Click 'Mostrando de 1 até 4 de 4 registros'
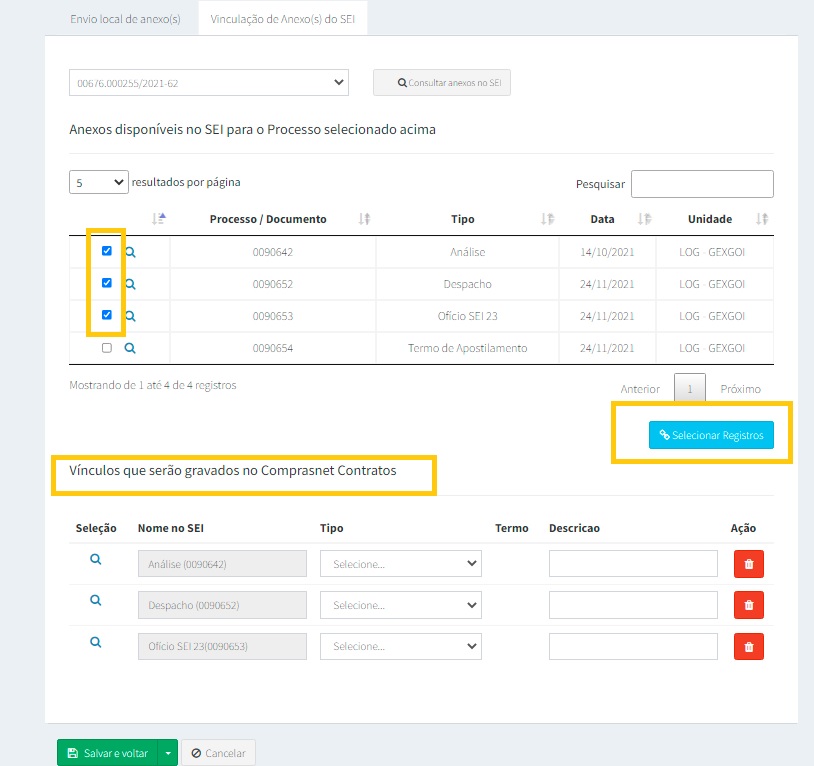Image resolution: width=814 pixels, height=766 pixels. (x=153, y=385)
